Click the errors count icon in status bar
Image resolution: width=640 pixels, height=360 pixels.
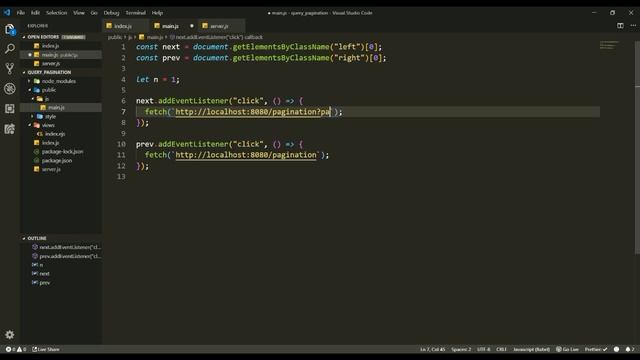tap(8, 349)
